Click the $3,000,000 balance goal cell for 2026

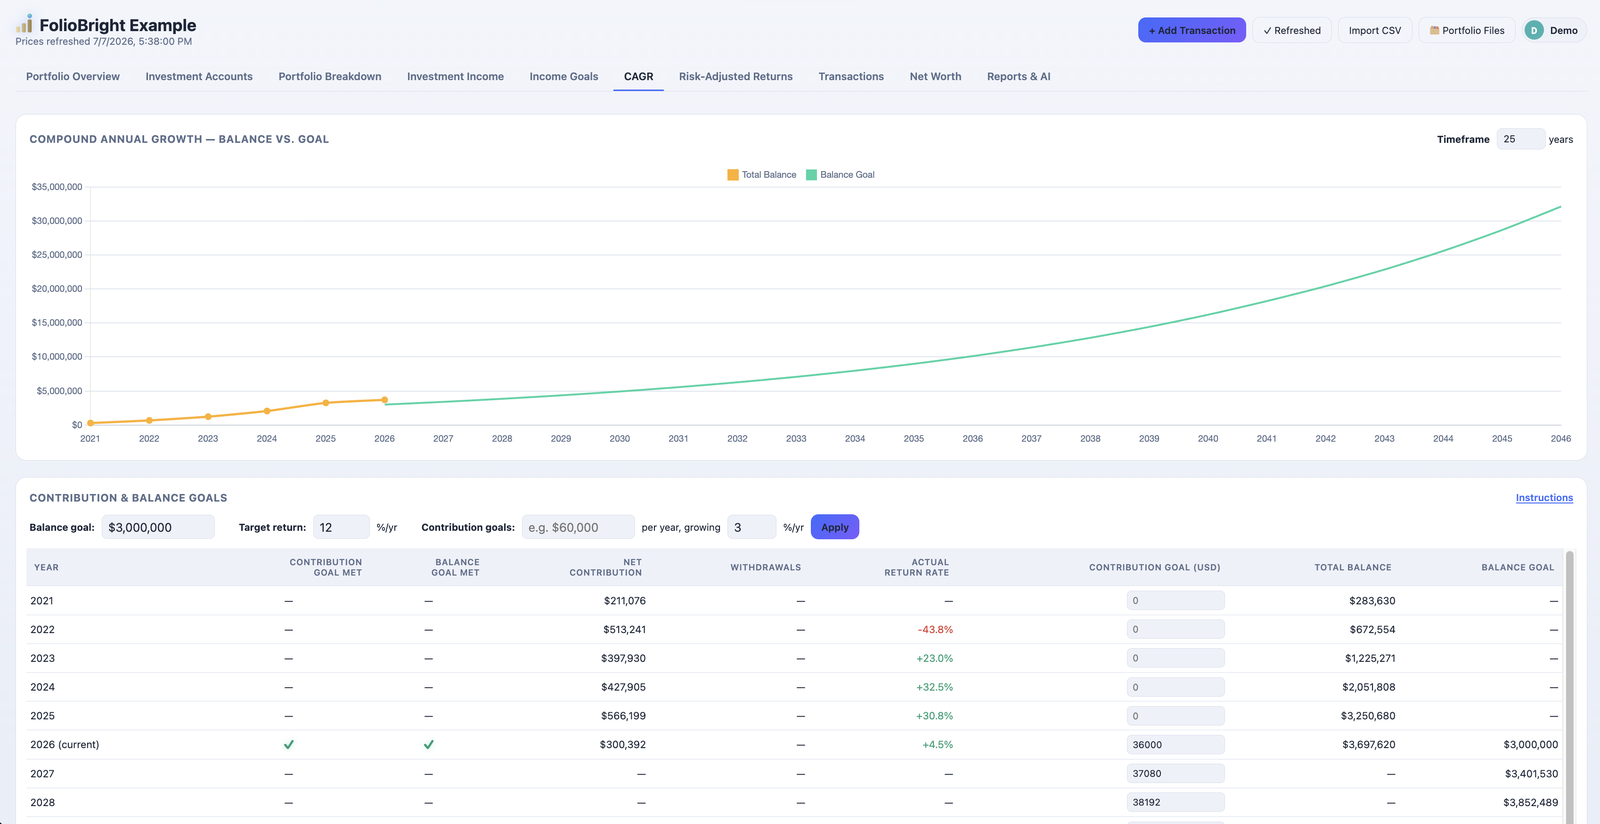(1531, 745)
